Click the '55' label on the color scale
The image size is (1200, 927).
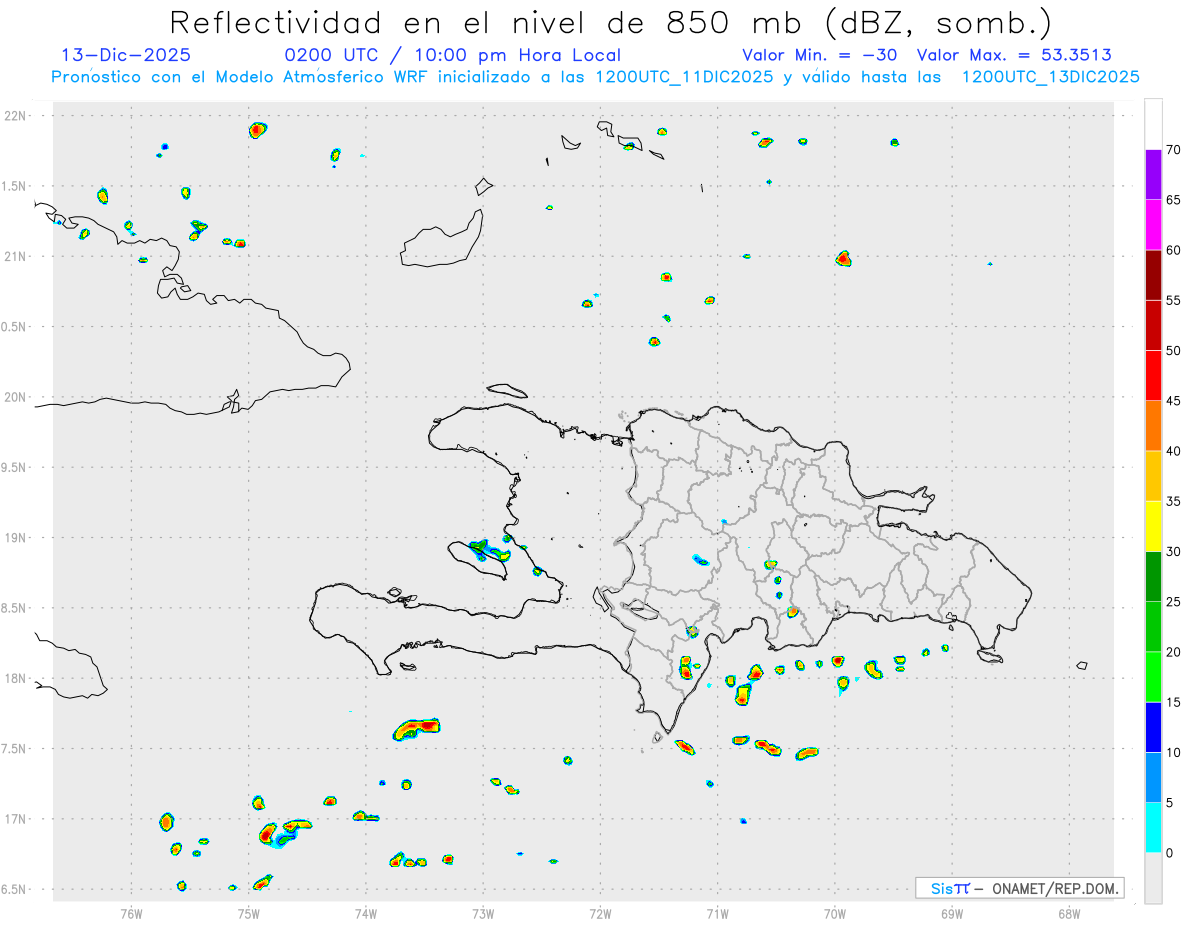pyautogui.click(x=1174, y=300)
